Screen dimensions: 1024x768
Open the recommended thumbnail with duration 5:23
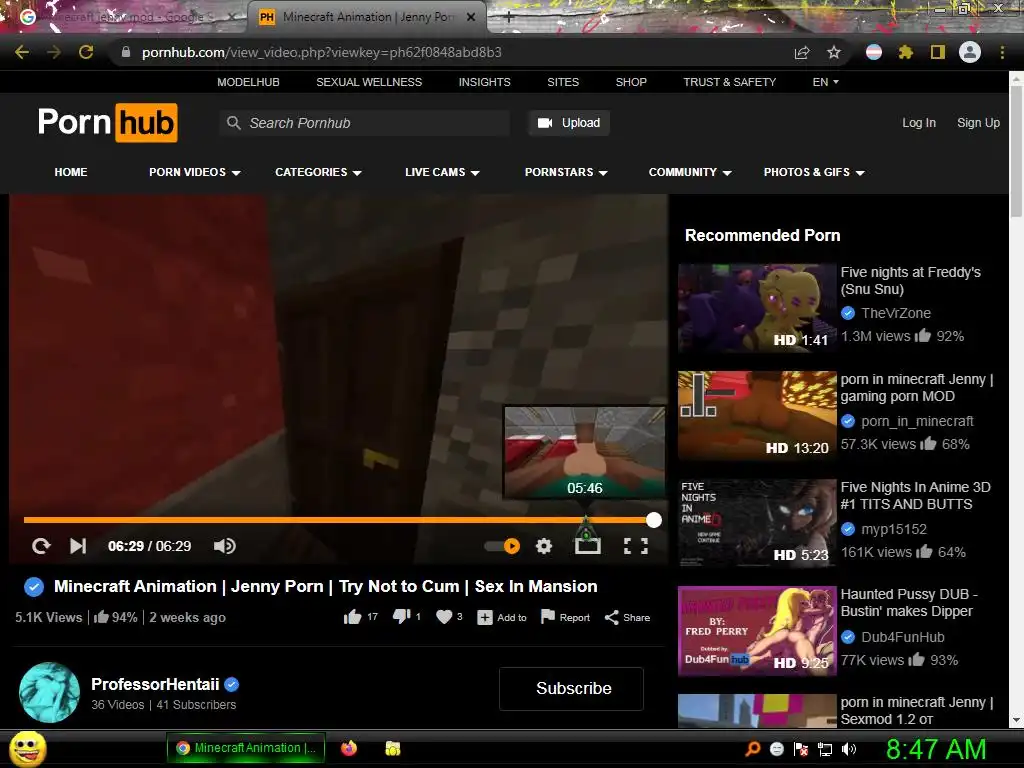pyautogui.click(x=757, y=523)
